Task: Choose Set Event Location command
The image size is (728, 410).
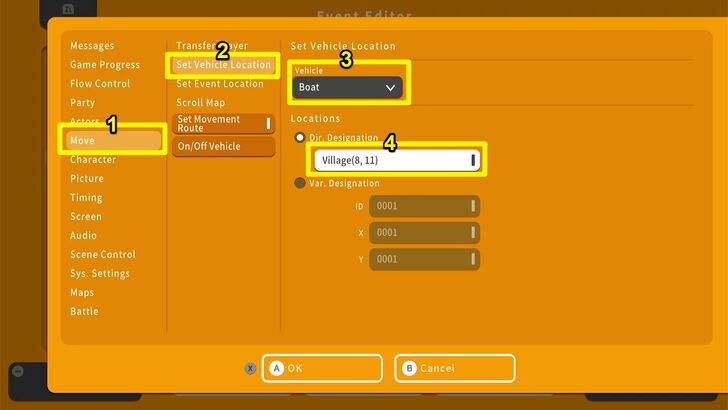Action: tap(220, 84)
